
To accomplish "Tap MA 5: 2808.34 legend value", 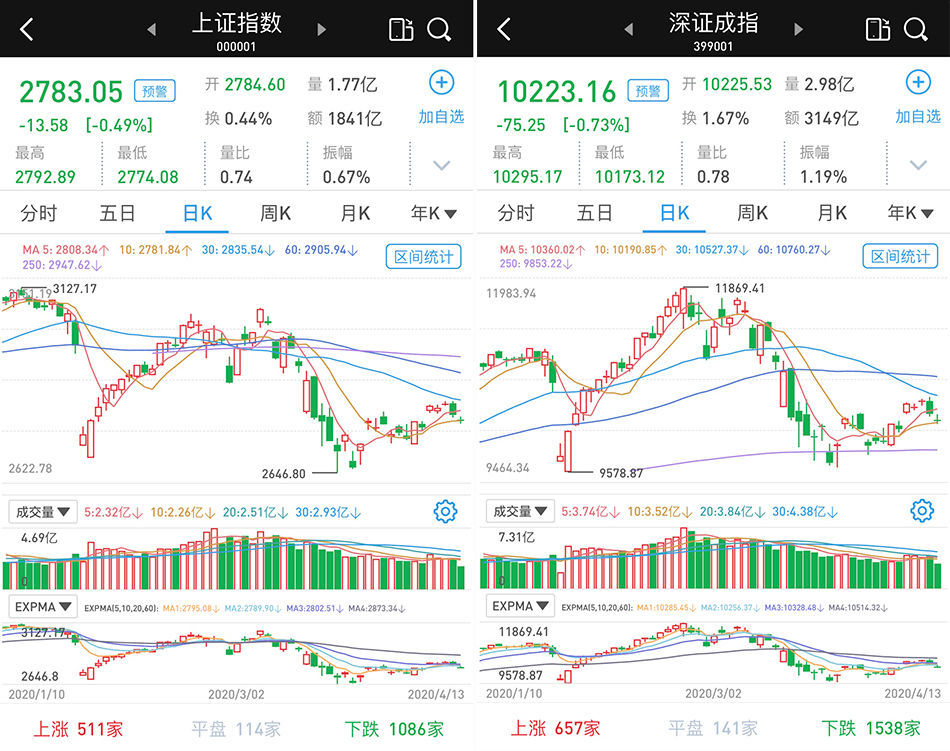I will (65, 250).
